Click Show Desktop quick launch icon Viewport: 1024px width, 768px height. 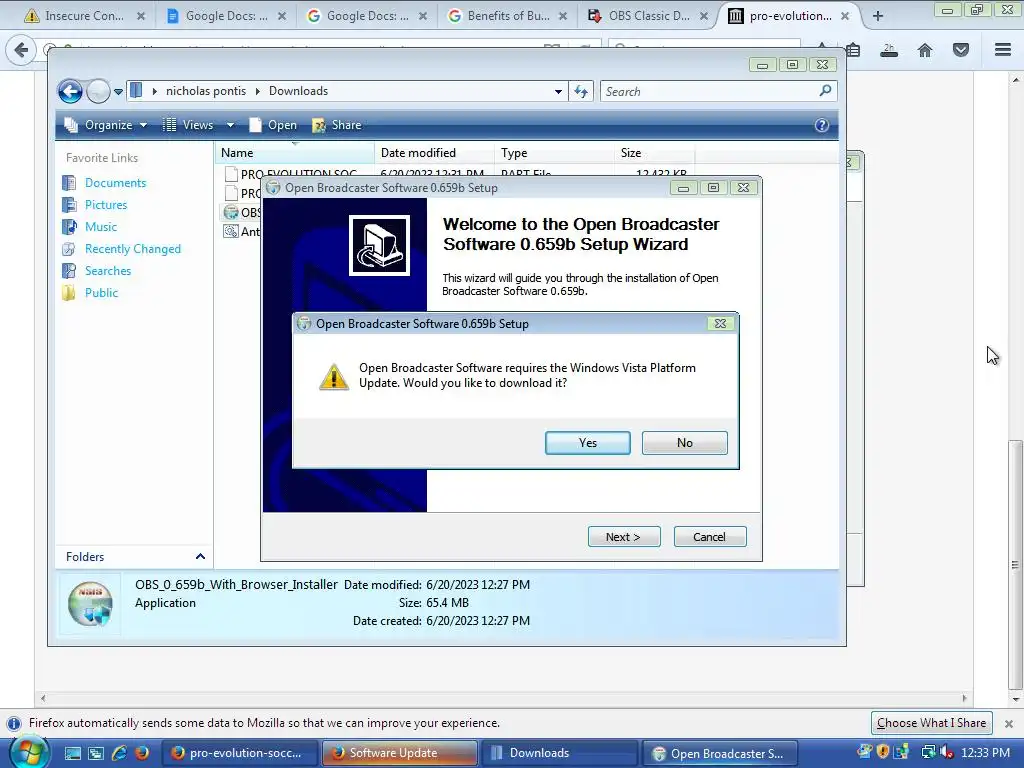(72, 754)
